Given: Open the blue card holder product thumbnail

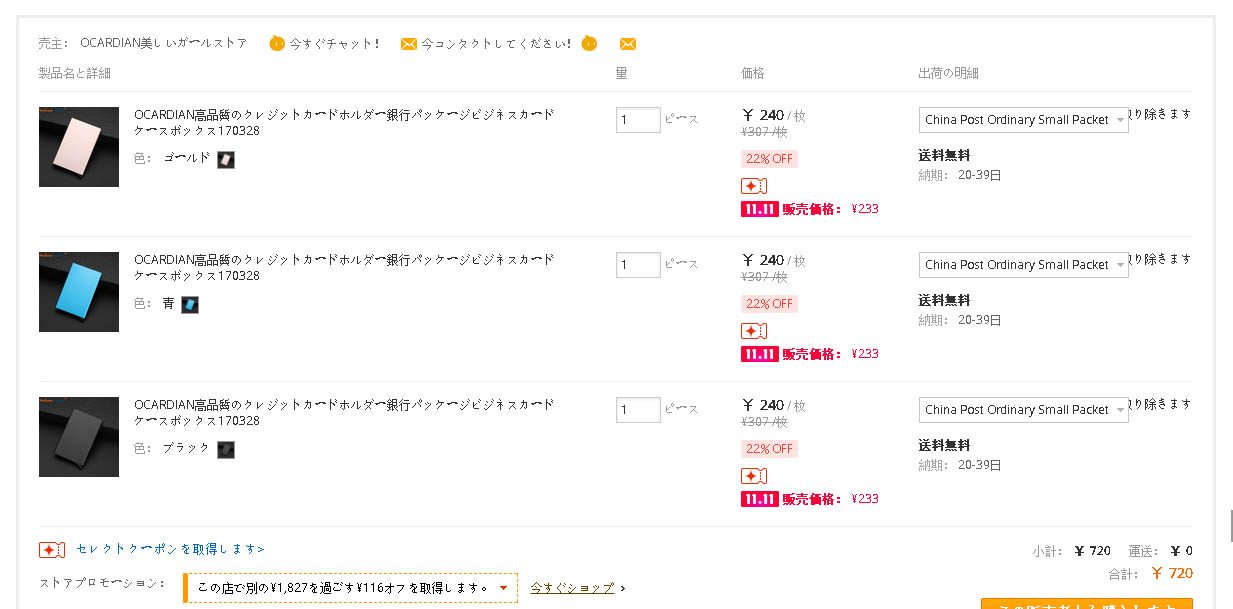Looking at the screenshot, I should pos(79,292).
